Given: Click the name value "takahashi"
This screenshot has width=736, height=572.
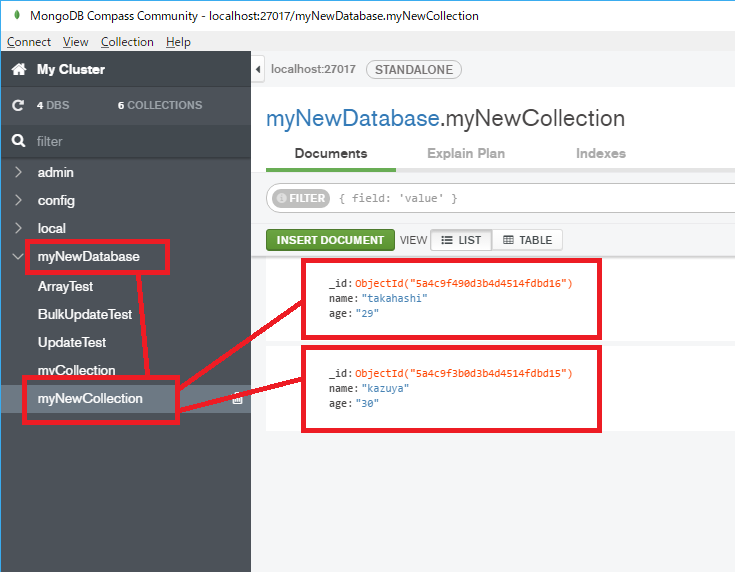Looking at the screenshot, I should pos(394,298).
